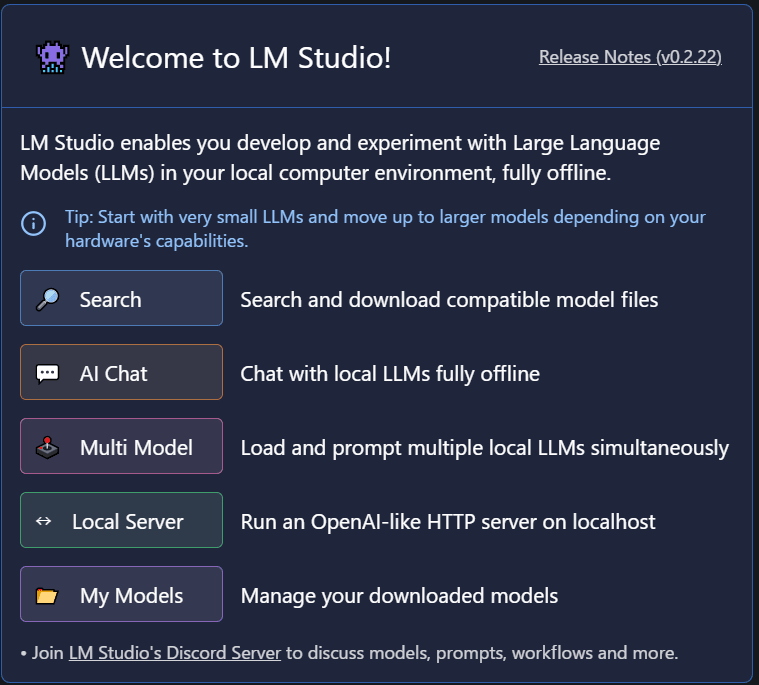
Task: Follow the LM Studio's Discord Server link
Action: [x=175, y=653]
